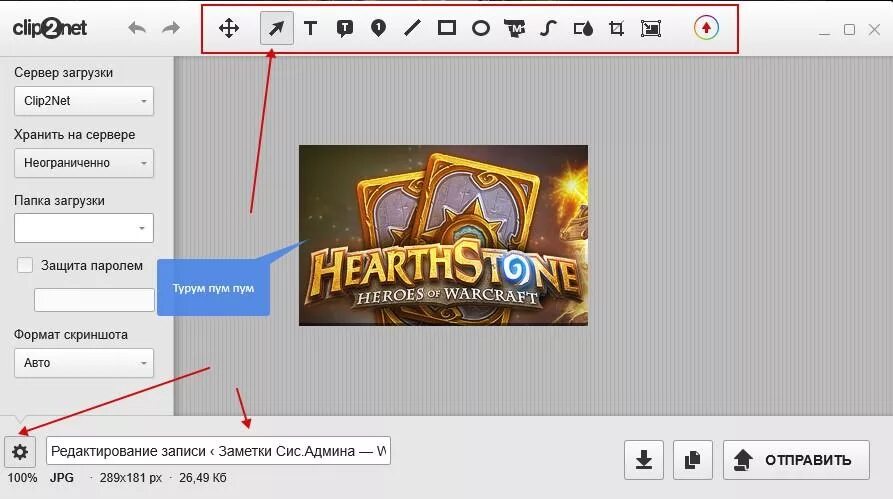Open the Сервер загрузки Clip2Net dropdown
This screenshot has height=499, width=893.
[84, 101]
